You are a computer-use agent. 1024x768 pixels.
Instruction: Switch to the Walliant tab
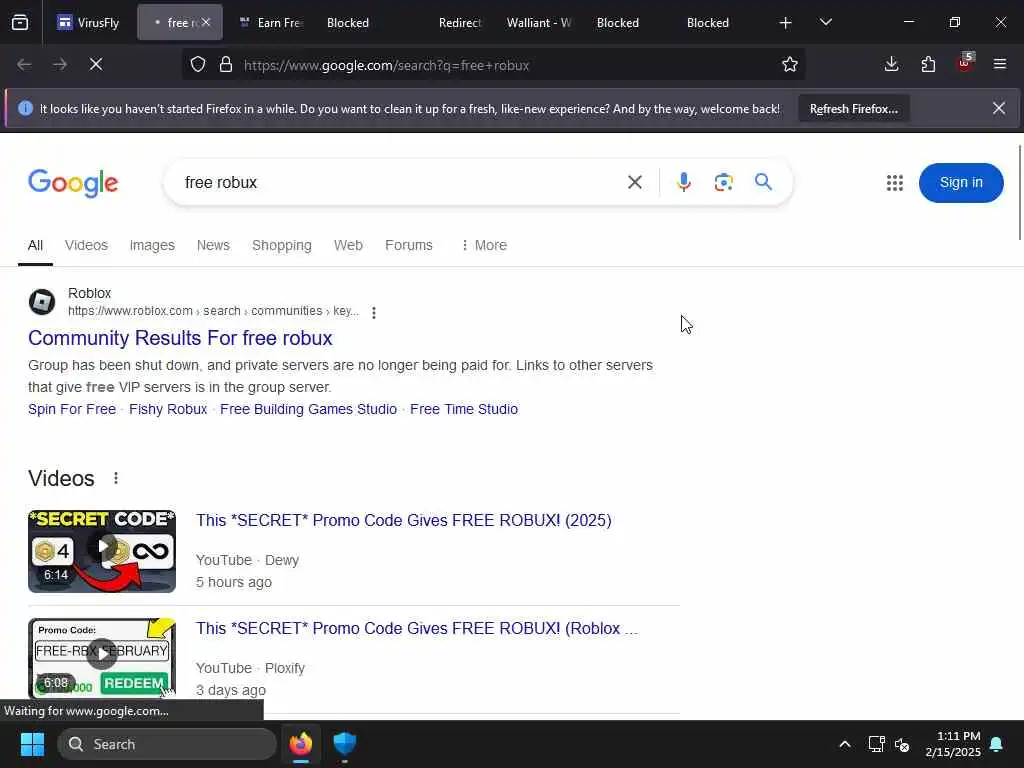tap(539, 23)
